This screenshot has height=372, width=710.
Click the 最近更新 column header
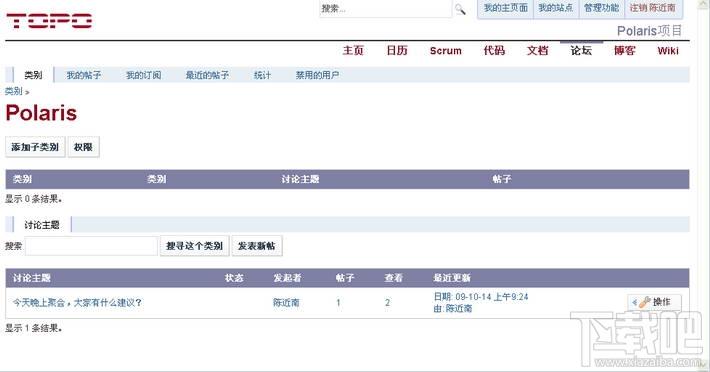coord(452,278)
